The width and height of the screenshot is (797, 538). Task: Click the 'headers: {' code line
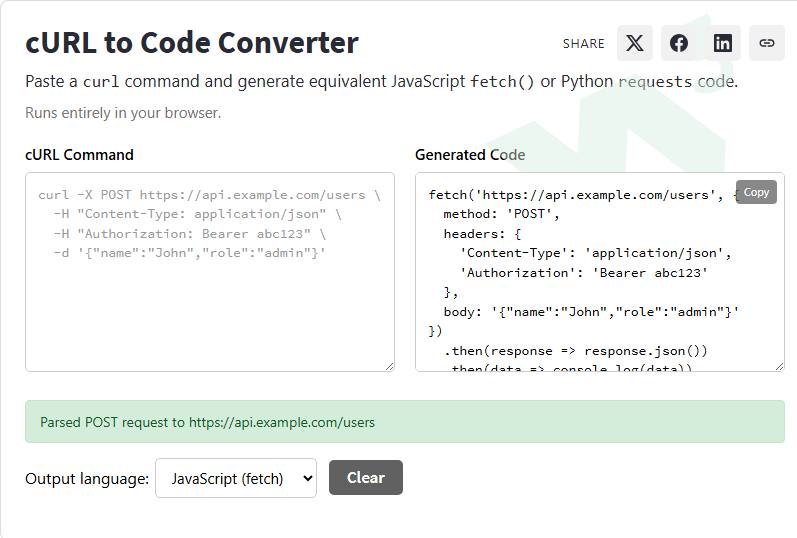(482, 234)
